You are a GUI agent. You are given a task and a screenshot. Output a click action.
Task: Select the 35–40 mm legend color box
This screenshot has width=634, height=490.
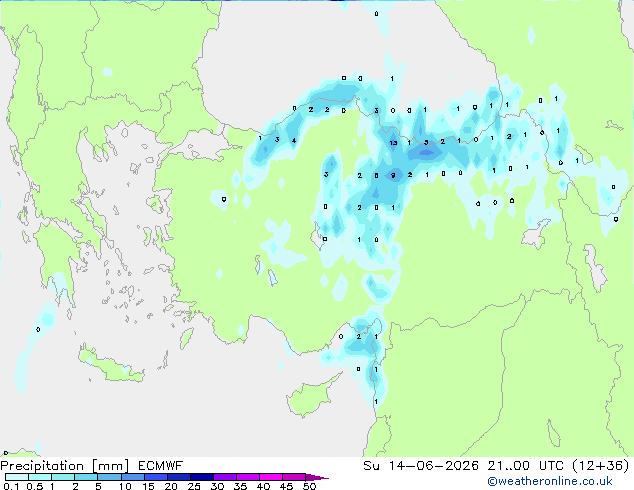coord(247,477)
